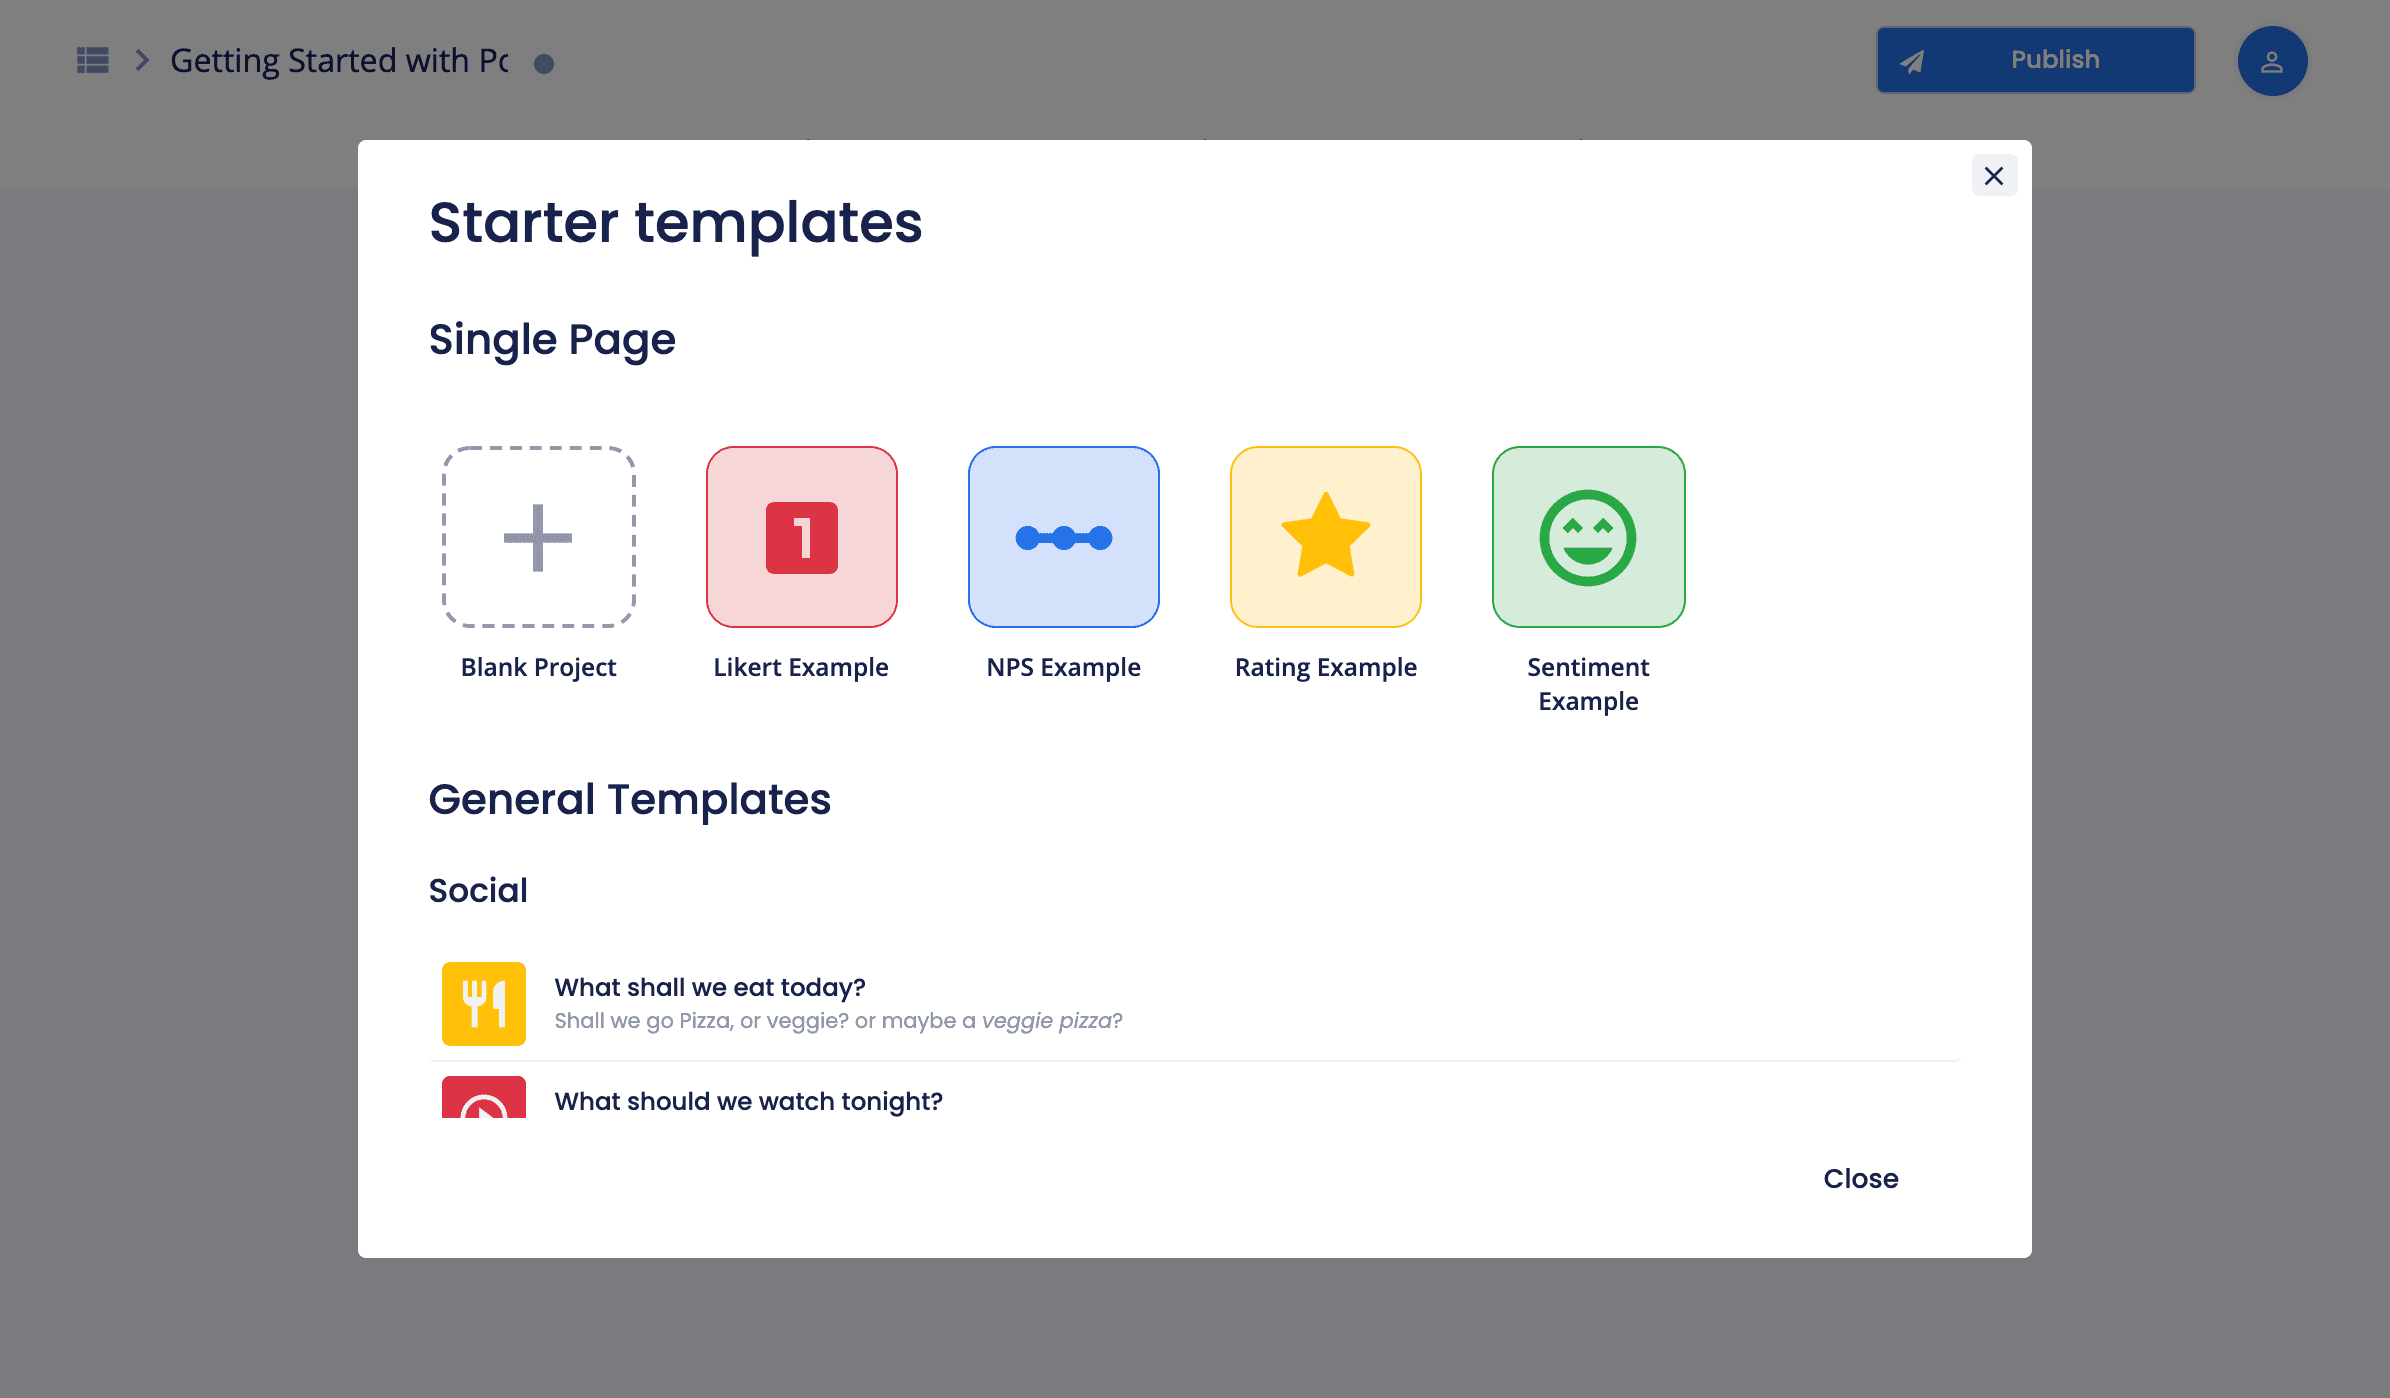
Task: Expand the Social templates section
Action: click(x=478, y=890)
